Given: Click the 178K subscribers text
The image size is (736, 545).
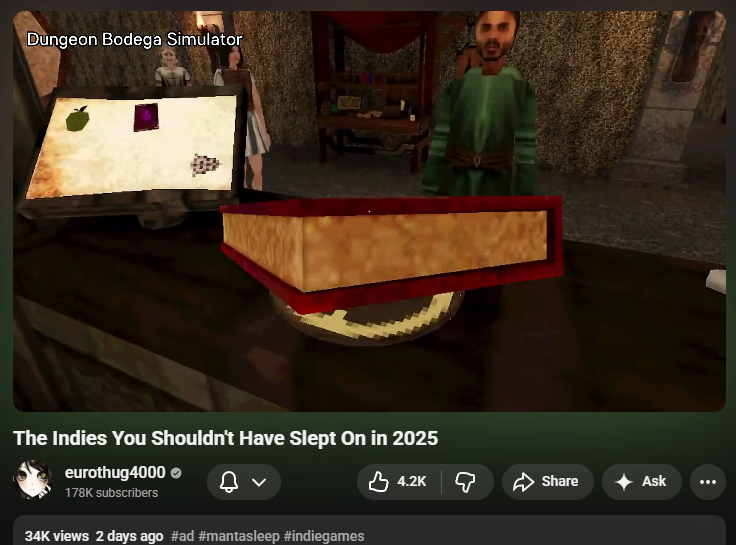Looking at the screenshot, I should [x=111, y=493].
